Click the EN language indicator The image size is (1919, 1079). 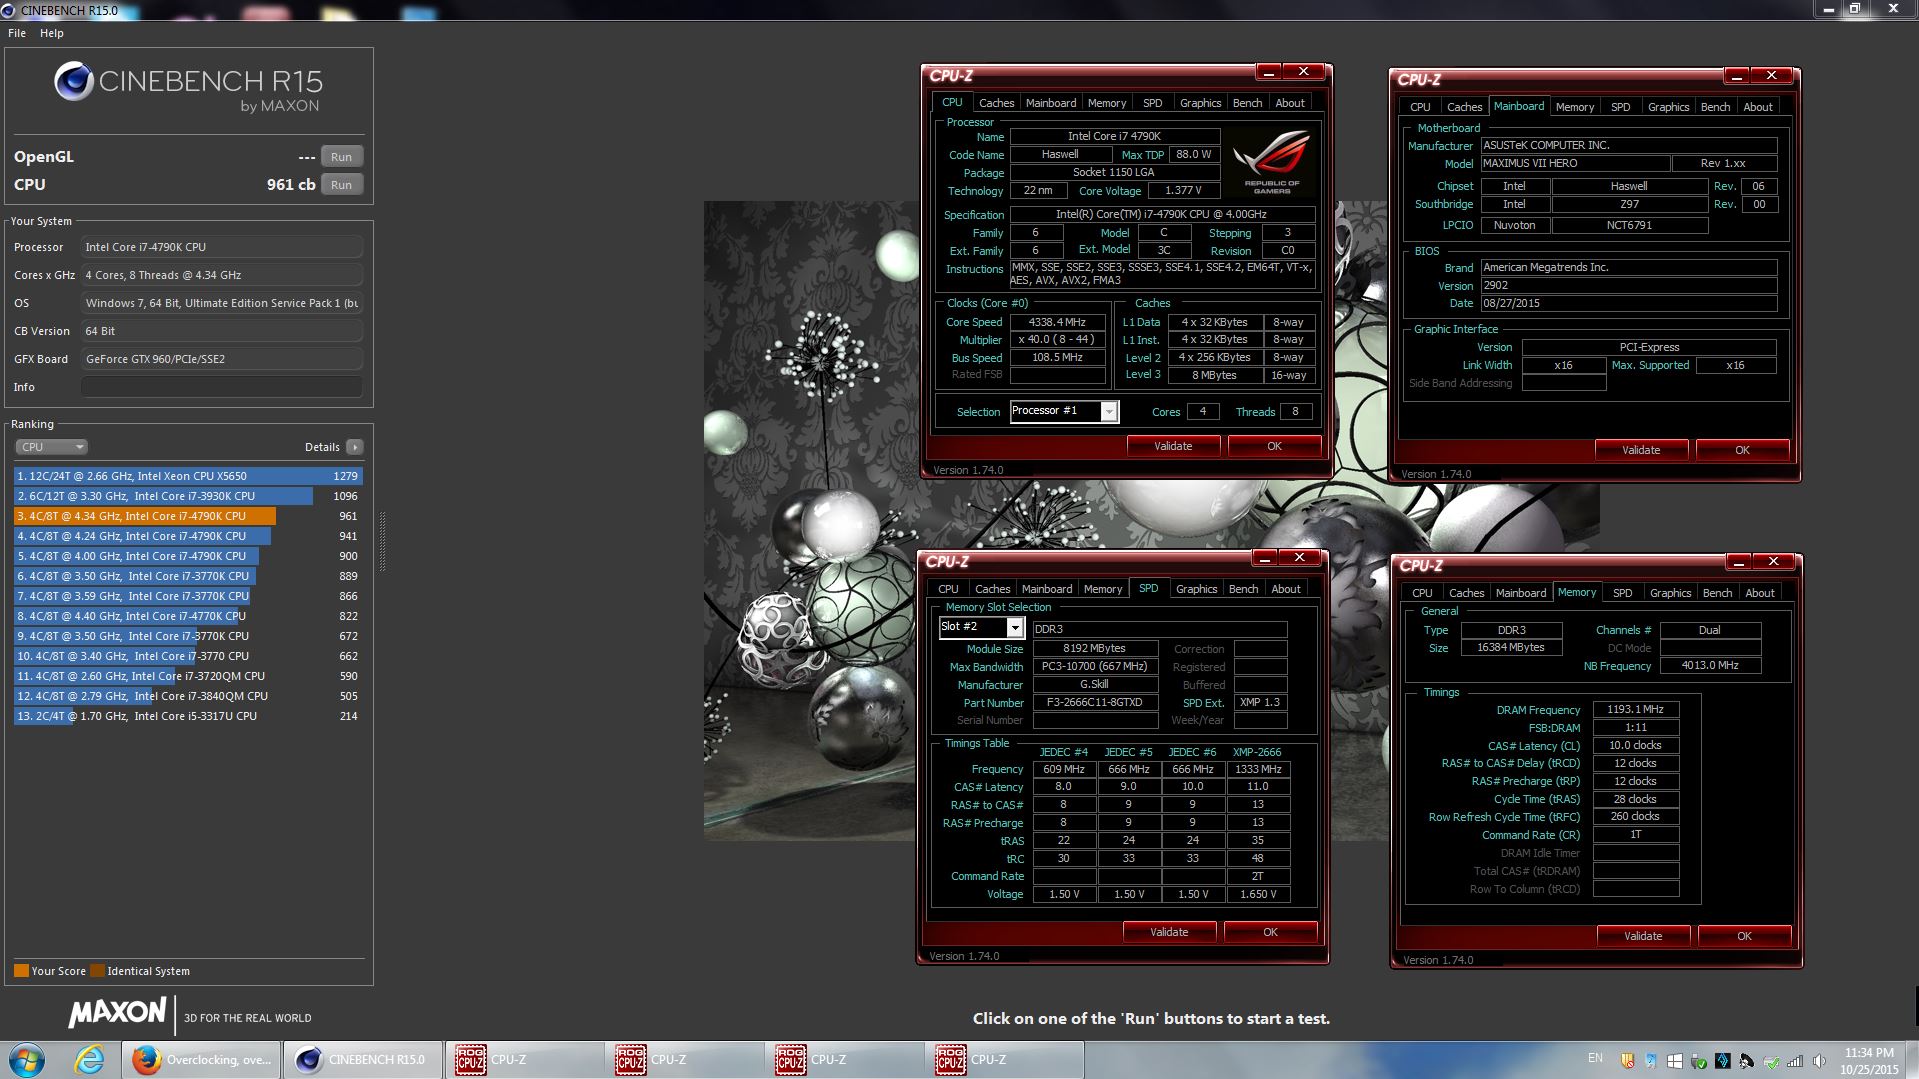pyautogui.click(x=1595, y=1058)
